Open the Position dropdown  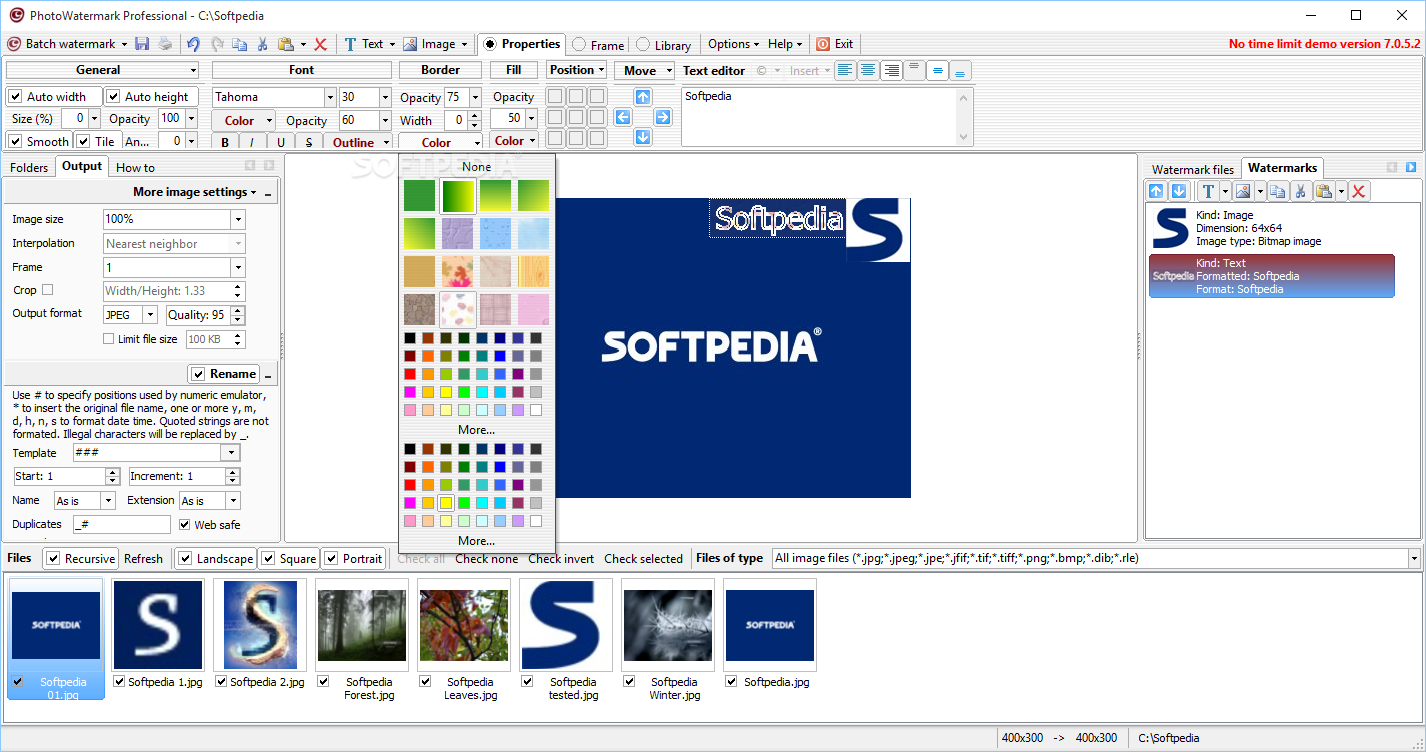[577, 70]
